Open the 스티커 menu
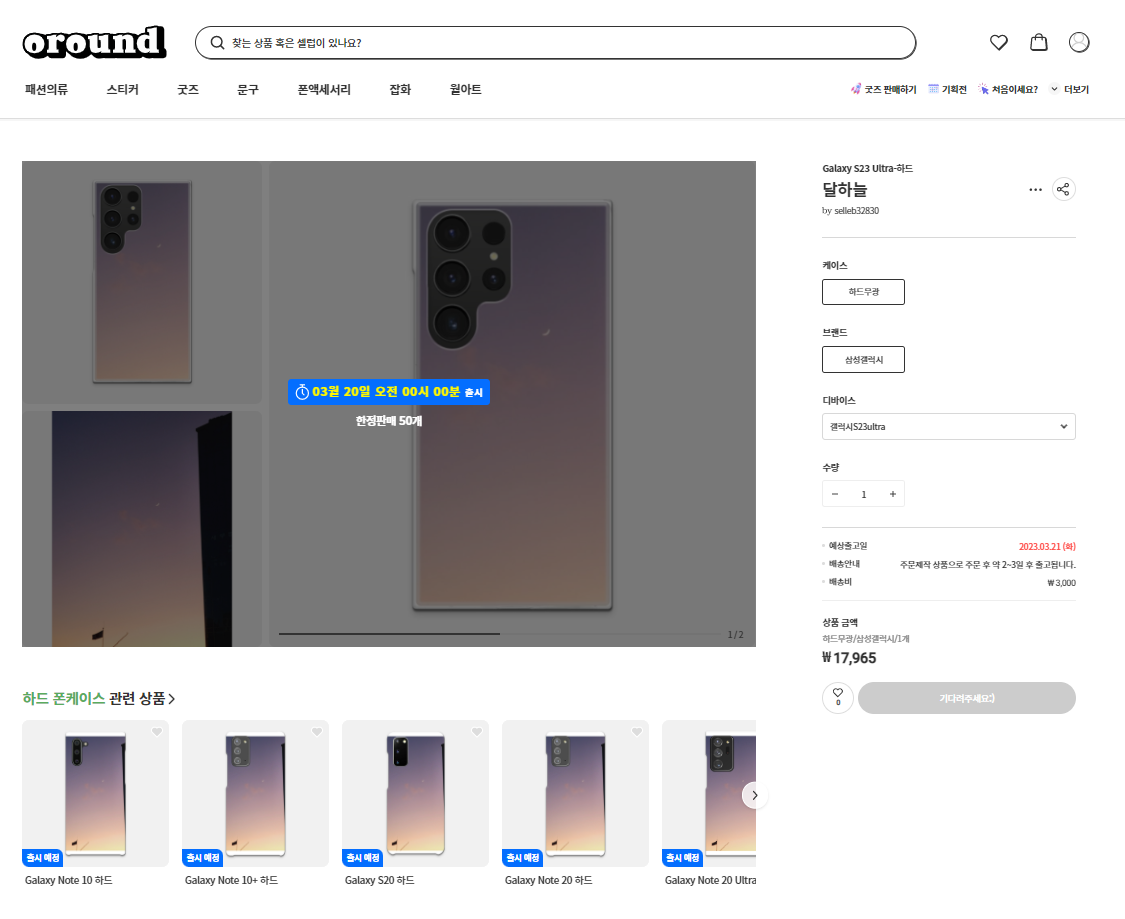Screen dimensions: 1125x919 pyautogui.click(x=123, y=89)
